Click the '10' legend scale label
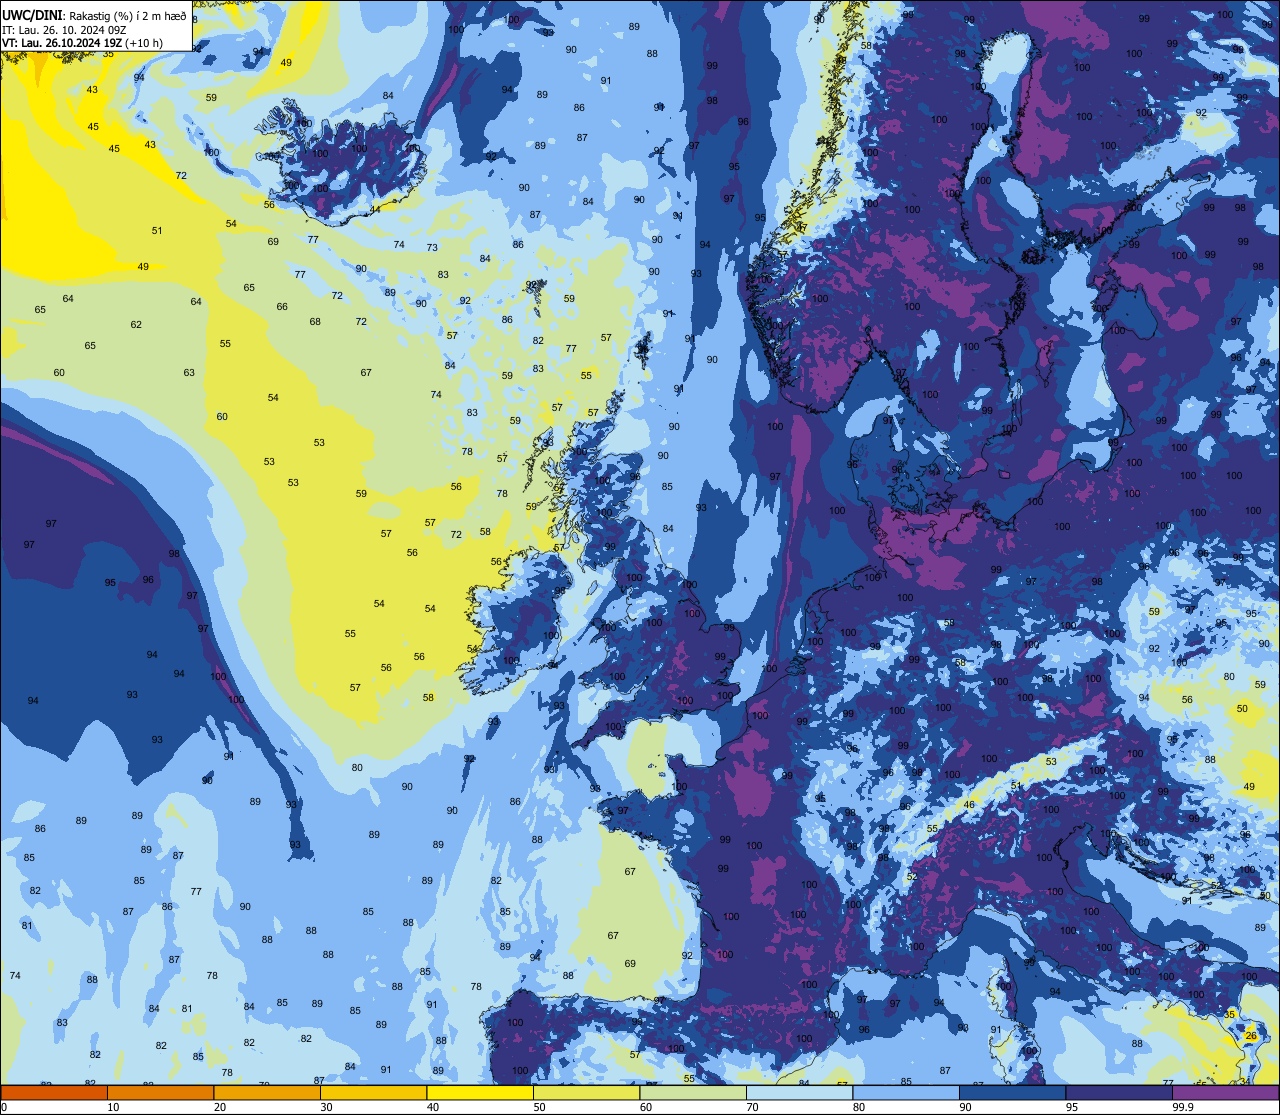The width and height of the screenshot is (1280, 1115). (113, 1107)
